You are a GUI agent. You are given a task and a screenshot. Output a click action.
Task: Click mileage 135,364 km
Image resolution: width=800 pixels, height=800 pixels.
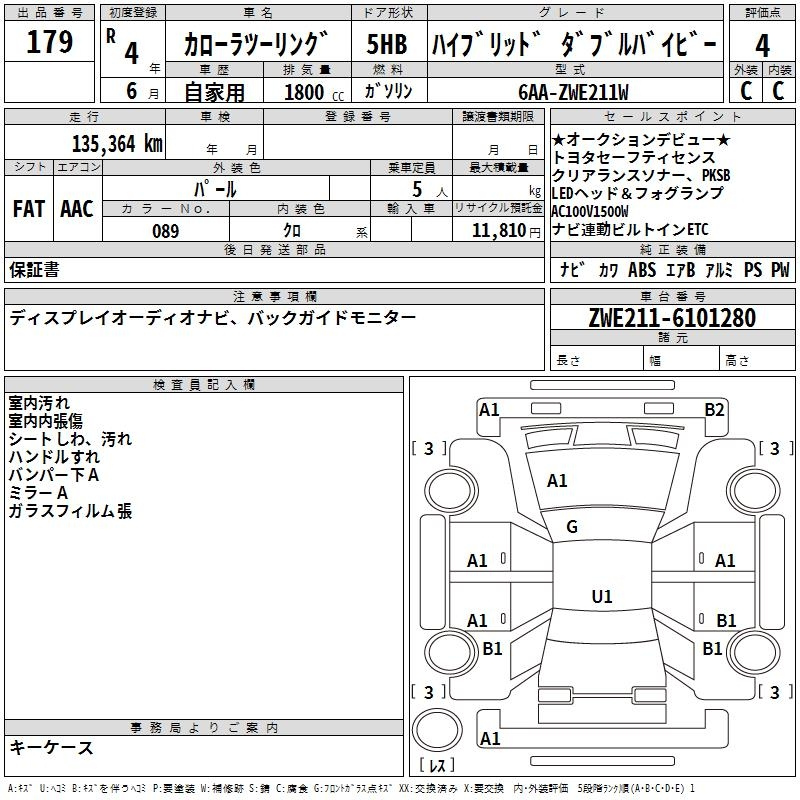coord(117,144)
